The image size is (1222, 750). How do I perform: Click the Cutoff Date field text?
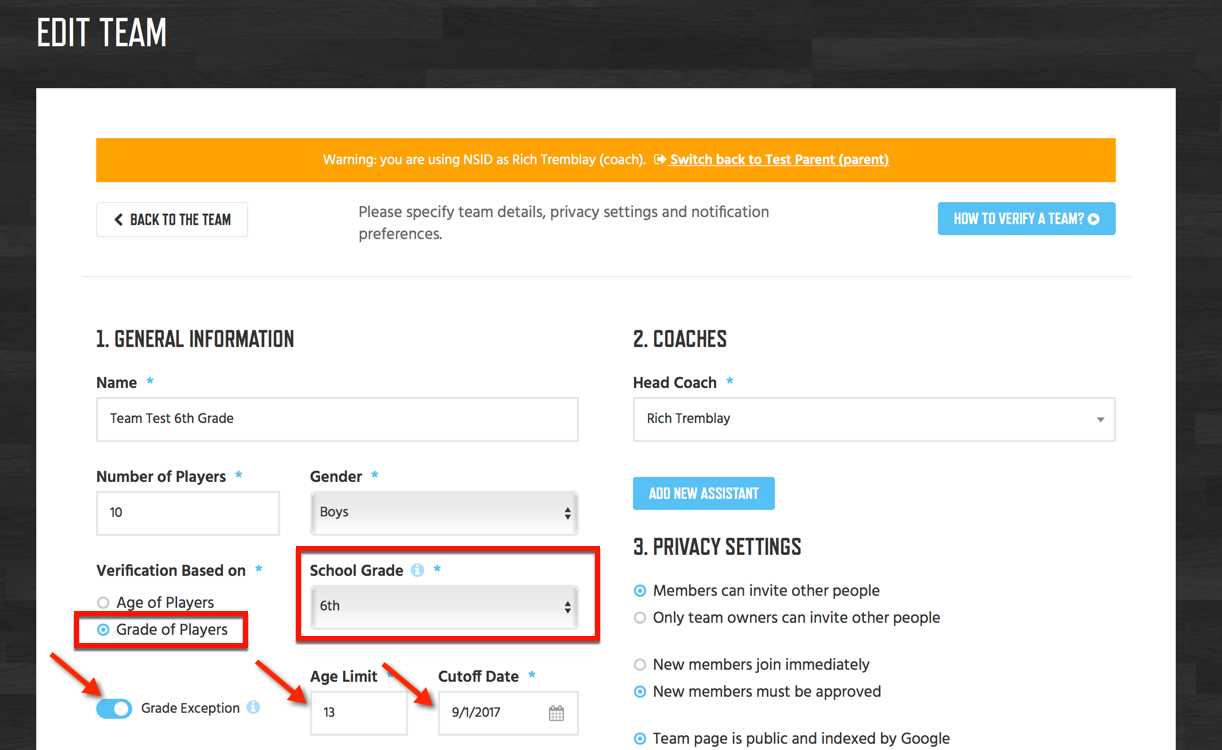[x=476, y=713]
